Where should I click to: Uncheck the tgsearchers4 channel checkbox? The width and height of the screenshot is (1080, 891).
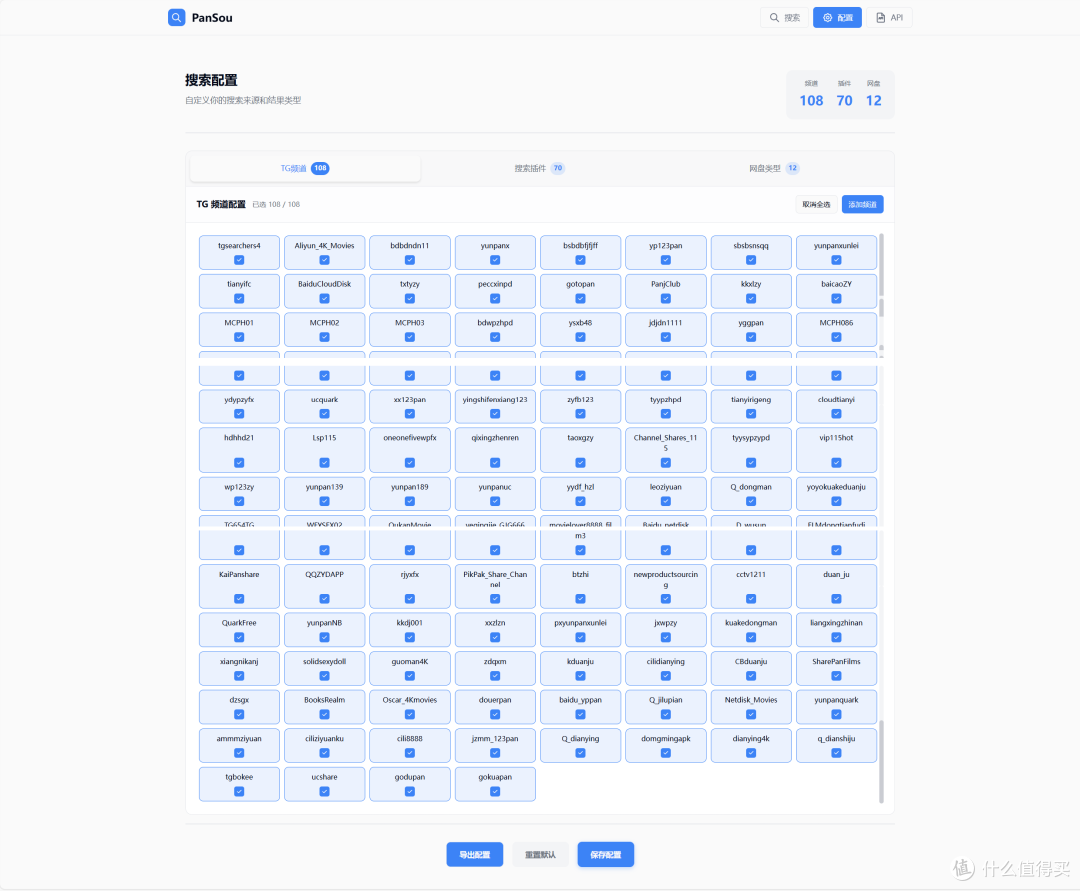(x=239, y=260)
